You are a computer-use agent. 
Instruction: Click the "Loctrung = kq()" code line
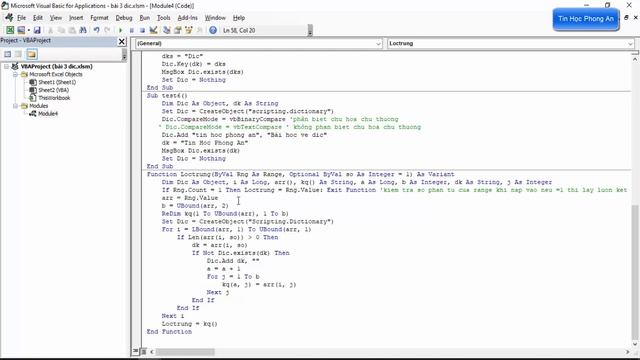(189, 324)
